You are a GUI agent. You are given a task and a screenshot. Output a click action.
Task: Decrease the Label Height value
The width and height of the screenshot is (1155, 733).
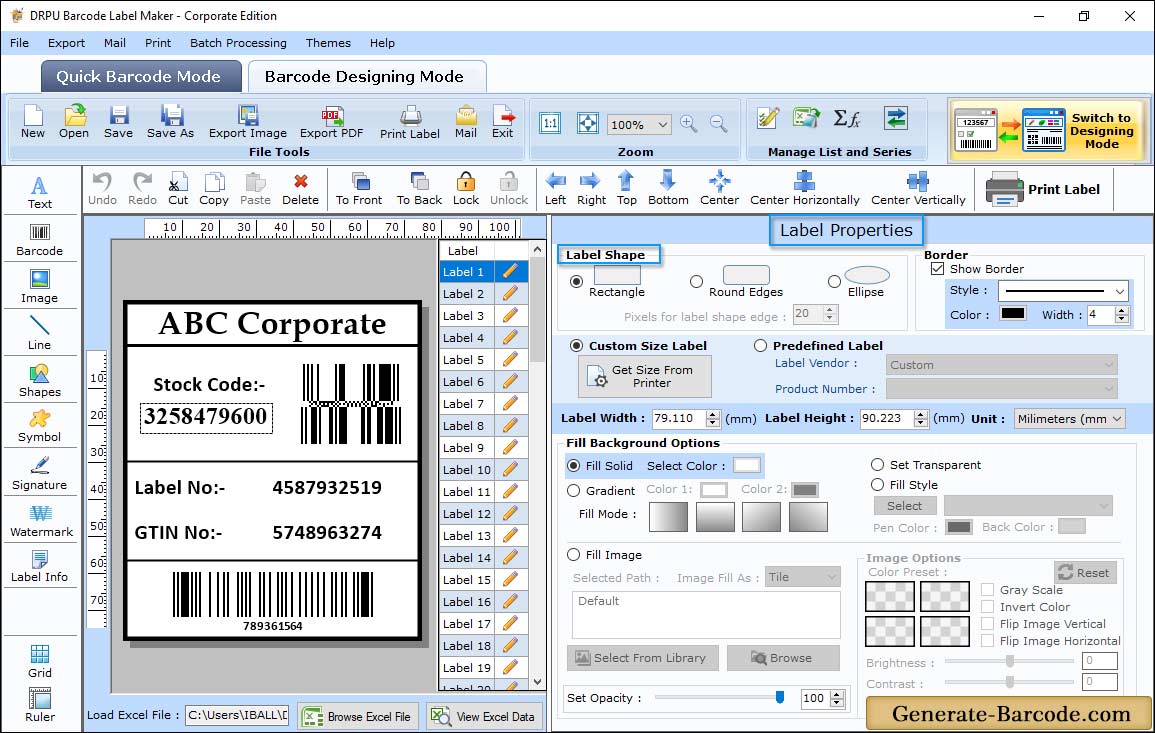(x=921, y=423)
